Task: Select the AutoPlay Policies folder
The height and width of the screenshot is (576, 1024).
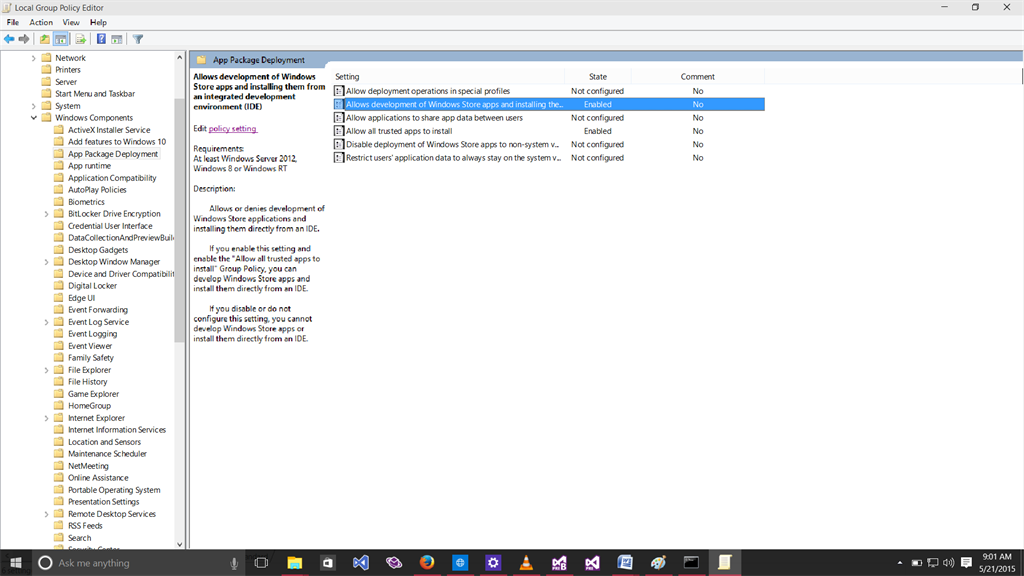Action: 97,190
